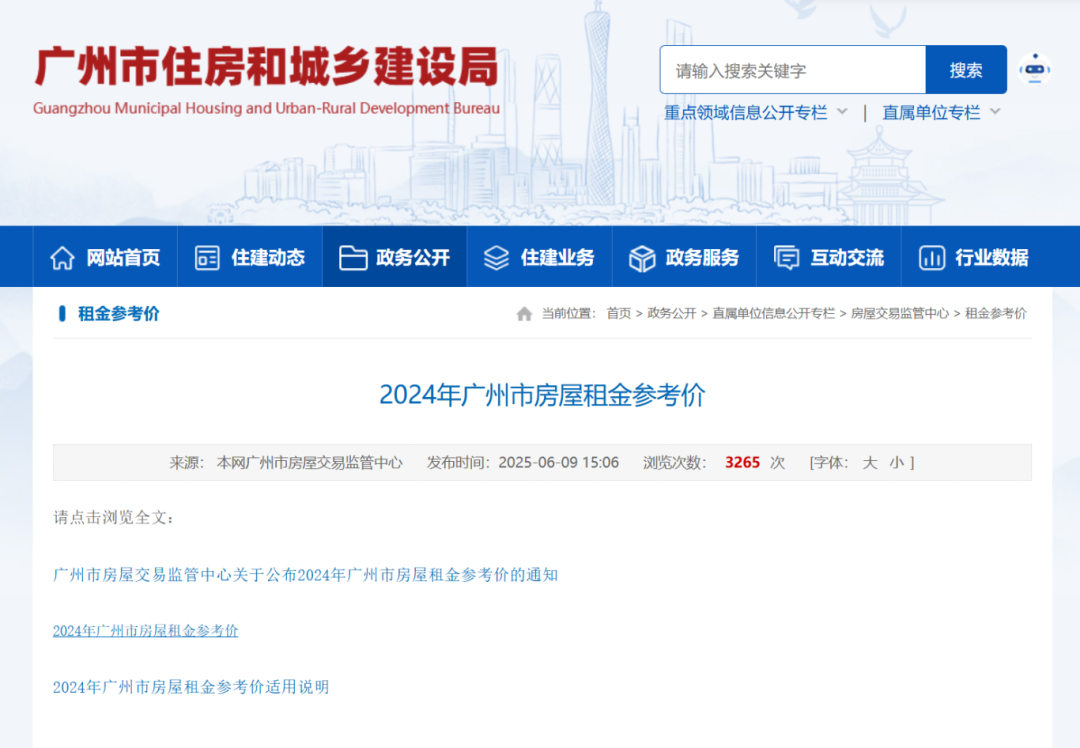Click the robot assistant icon
The width and height of the screenshot is (1080, 748).
coord(1034,69)
